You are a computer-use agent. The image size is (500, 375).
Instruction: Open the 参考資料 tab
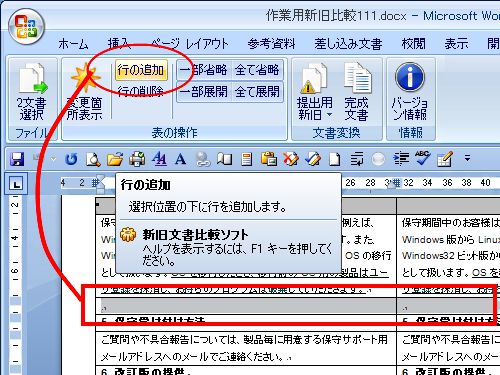point(271,43)
